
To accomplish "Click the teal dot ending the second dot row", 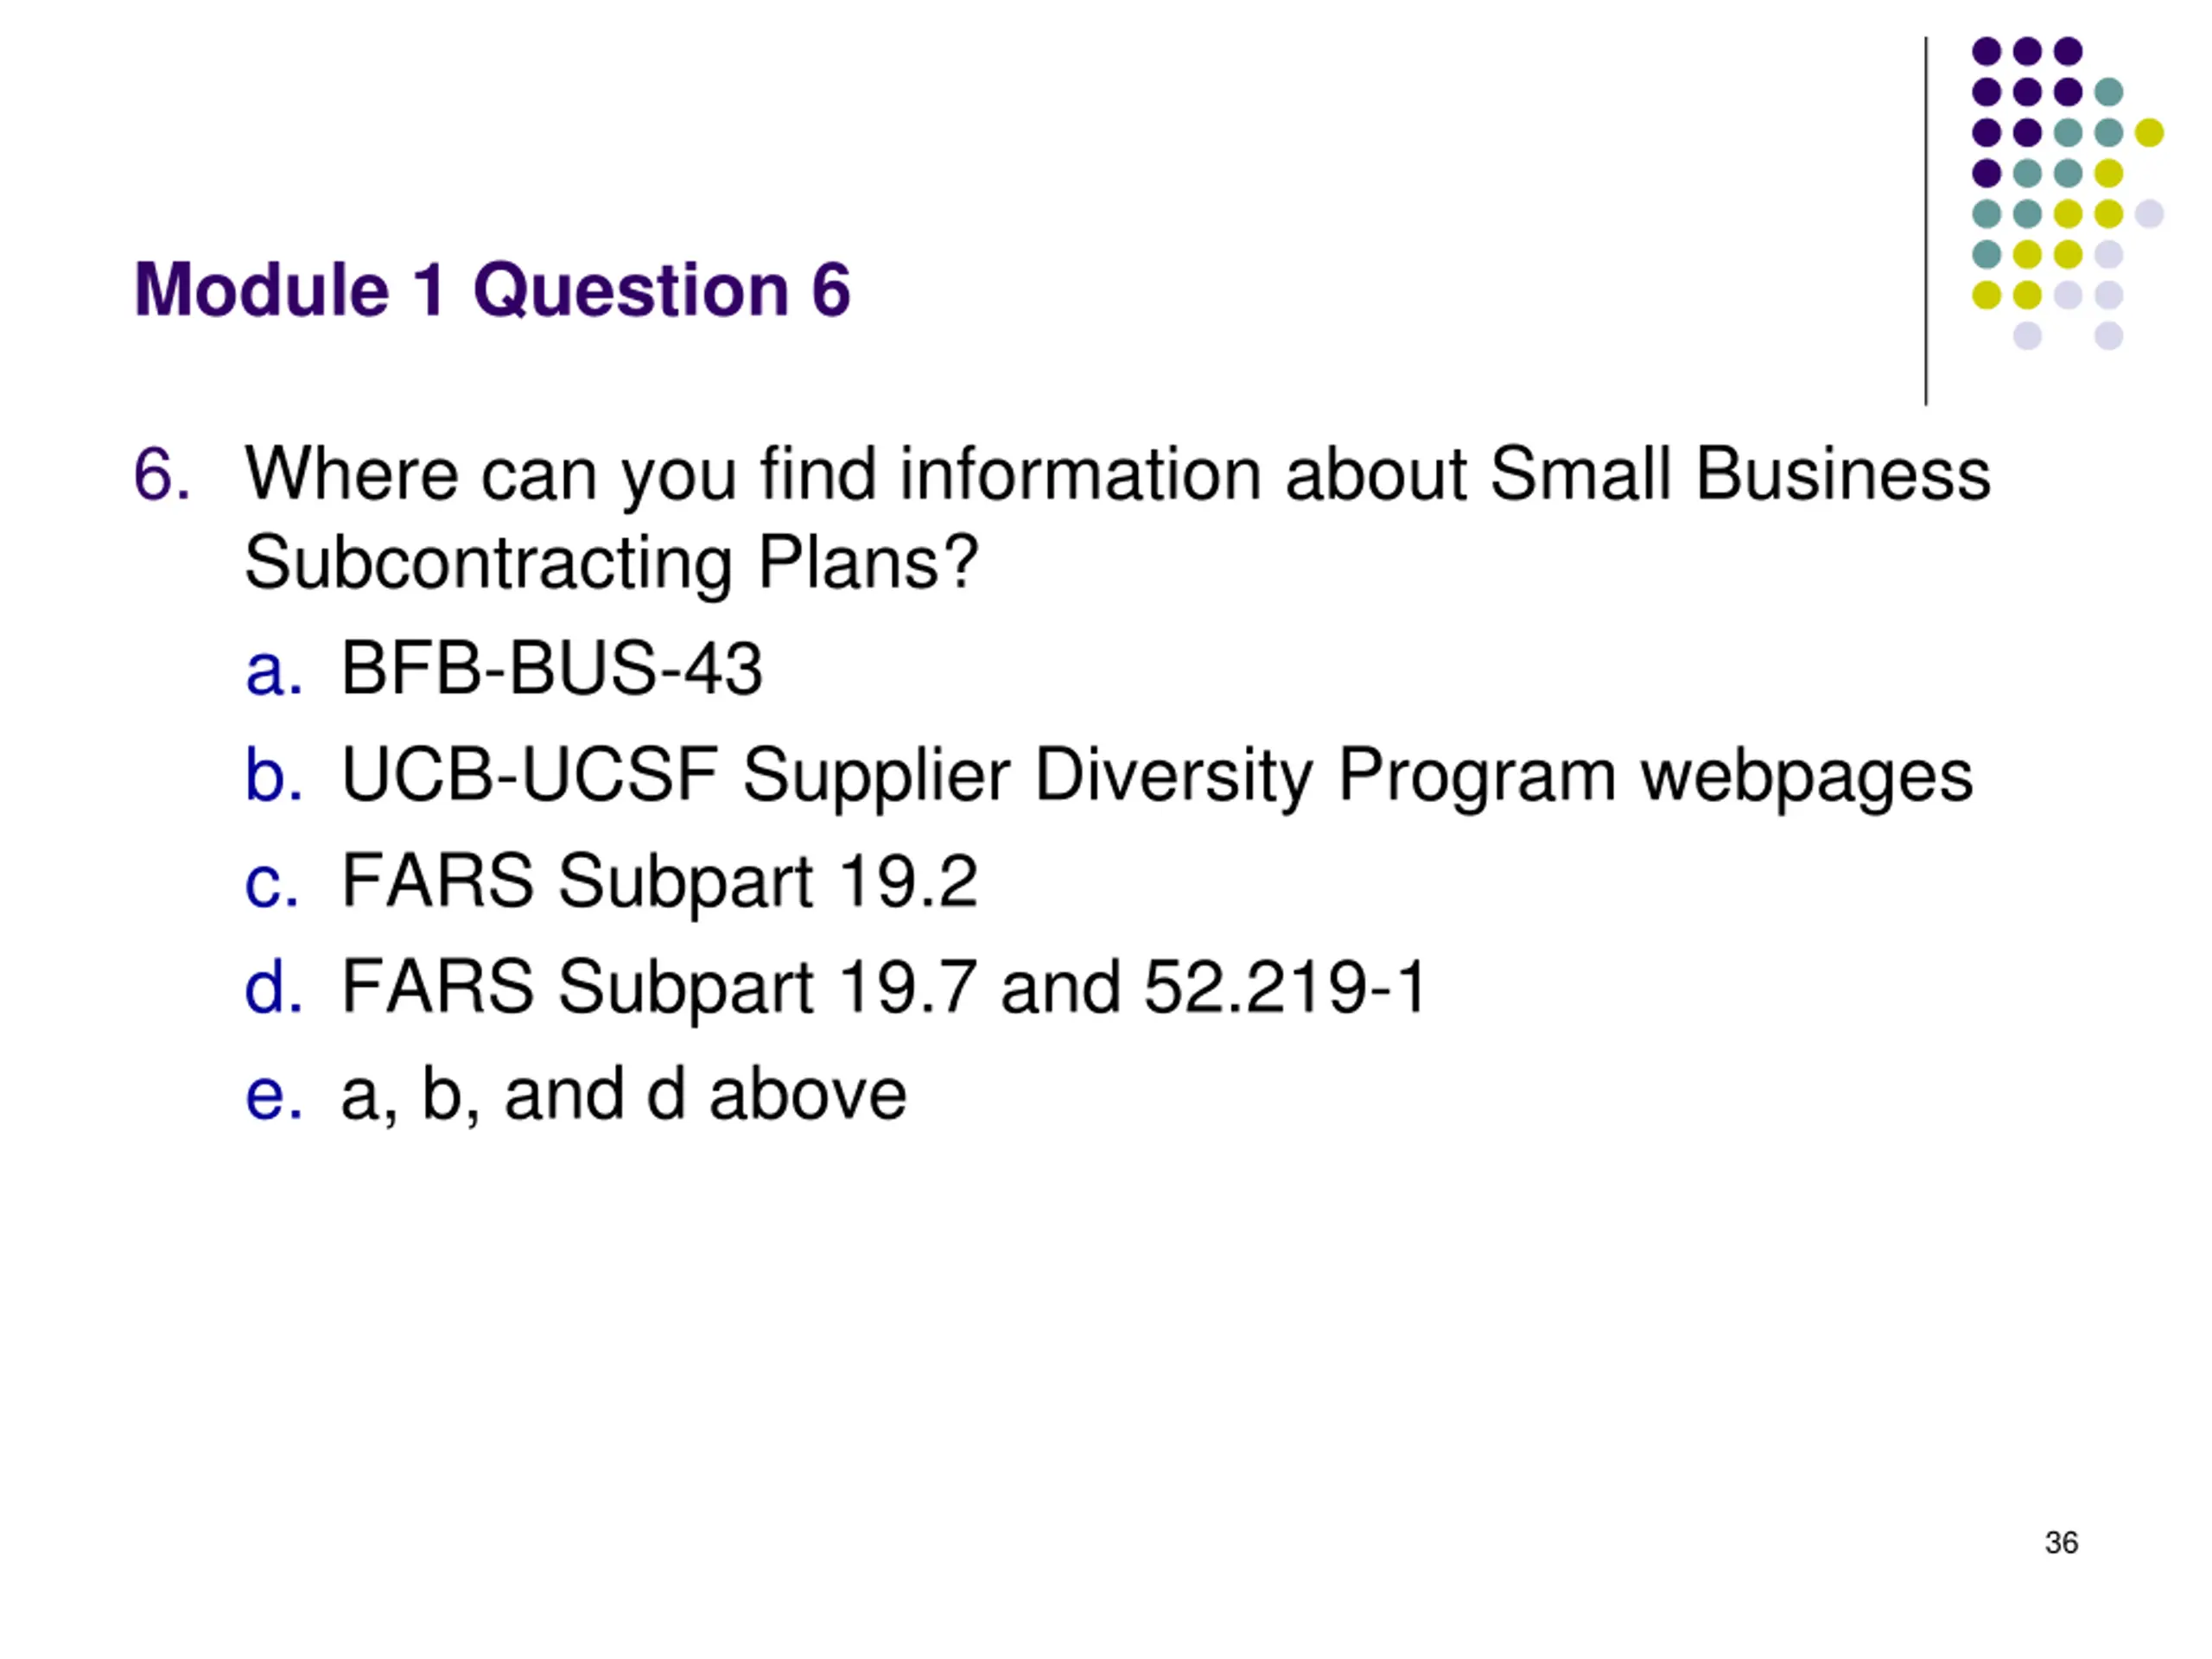I will pyautogui.click(x=2108, y=92).
